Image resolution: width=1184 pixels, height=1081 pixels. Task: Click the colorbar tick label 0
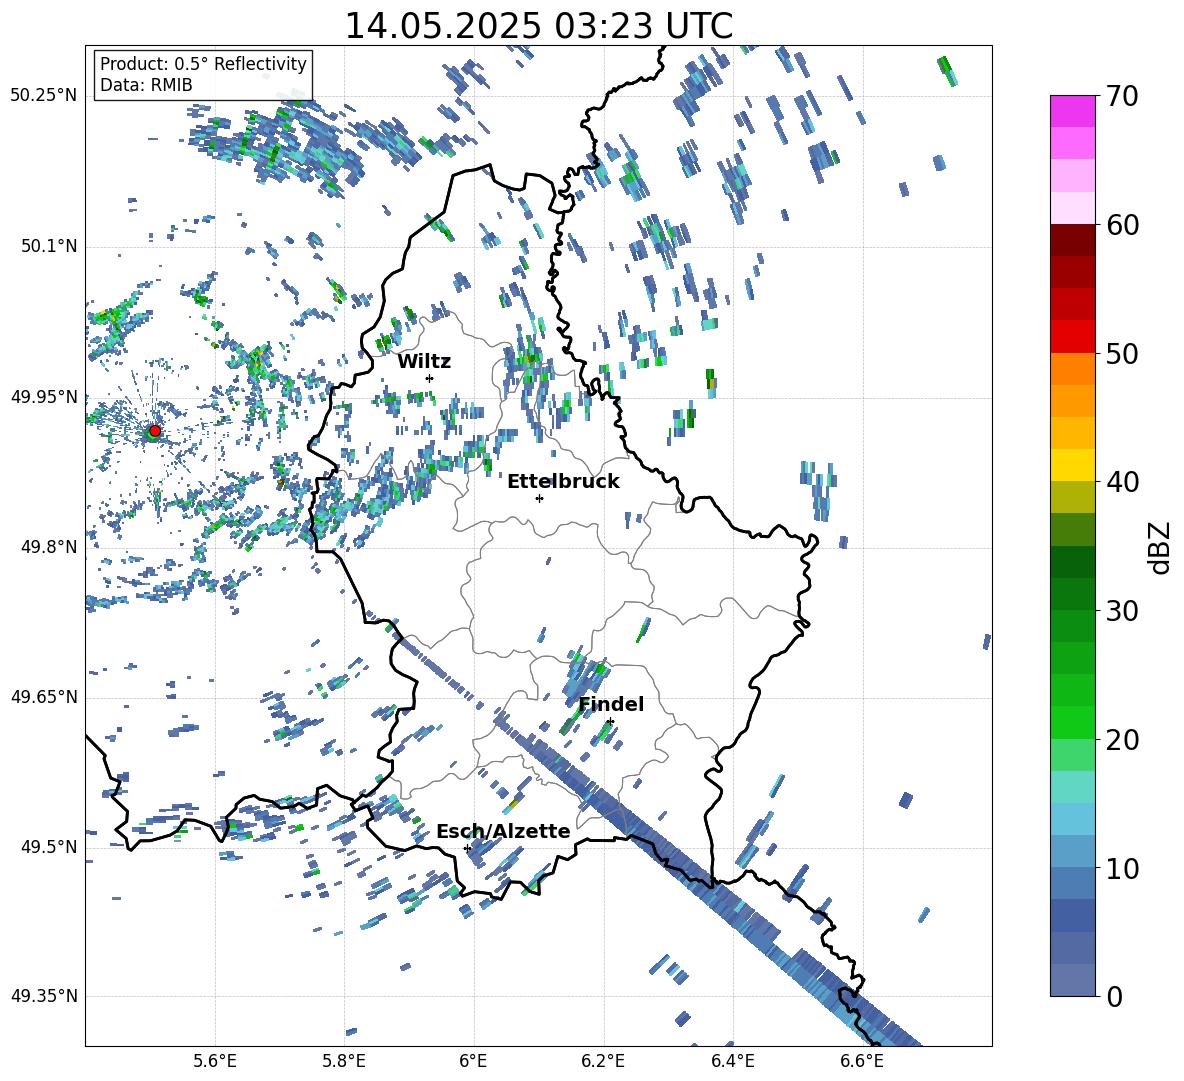pos(1115,996)
